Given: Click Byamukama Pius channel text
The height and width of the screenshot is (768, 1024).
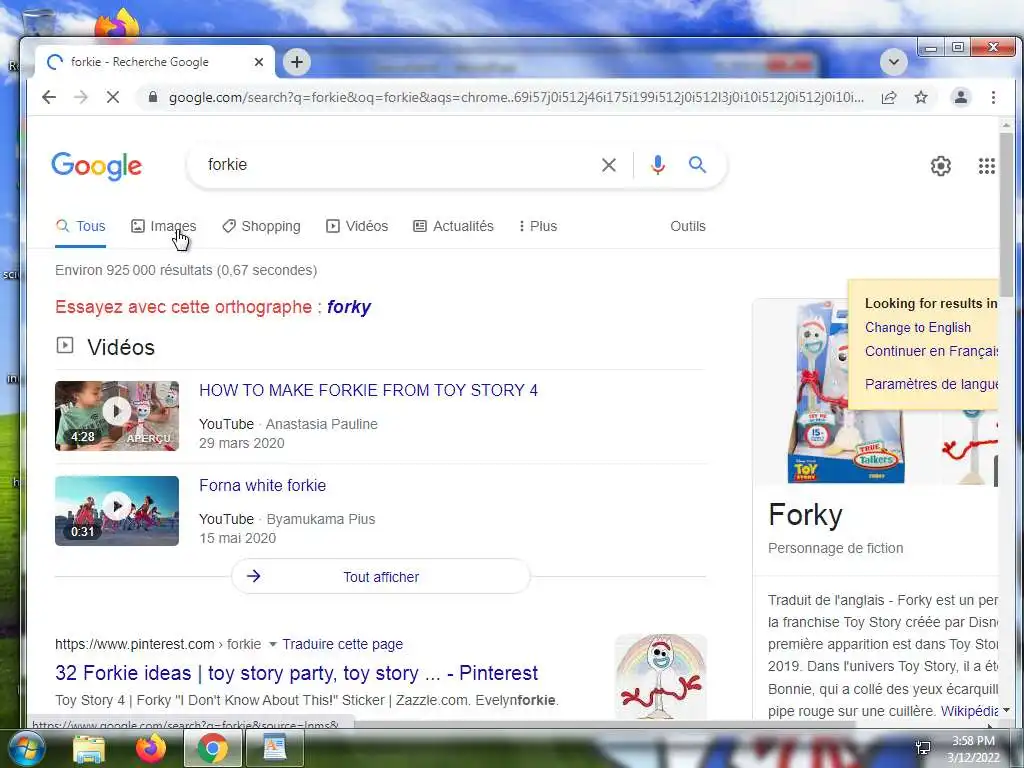Looking at the screenshot, I should [x=321, y=519].
